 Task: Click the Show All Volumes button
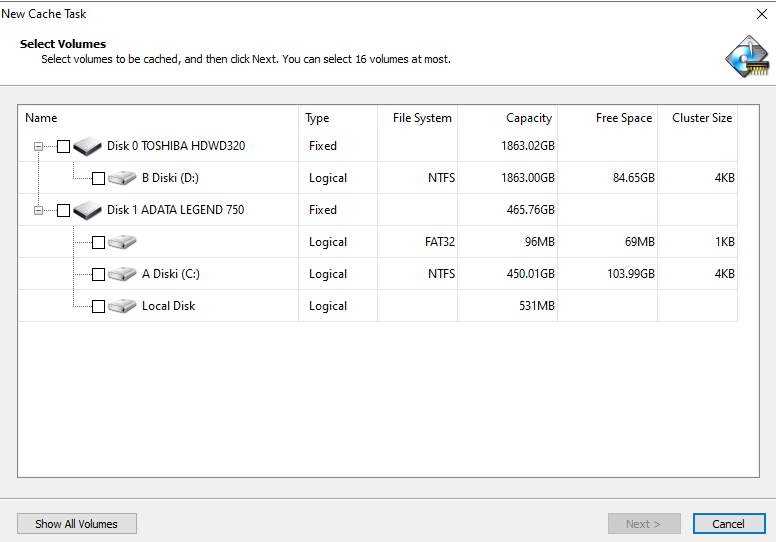[x=77, y=524]
